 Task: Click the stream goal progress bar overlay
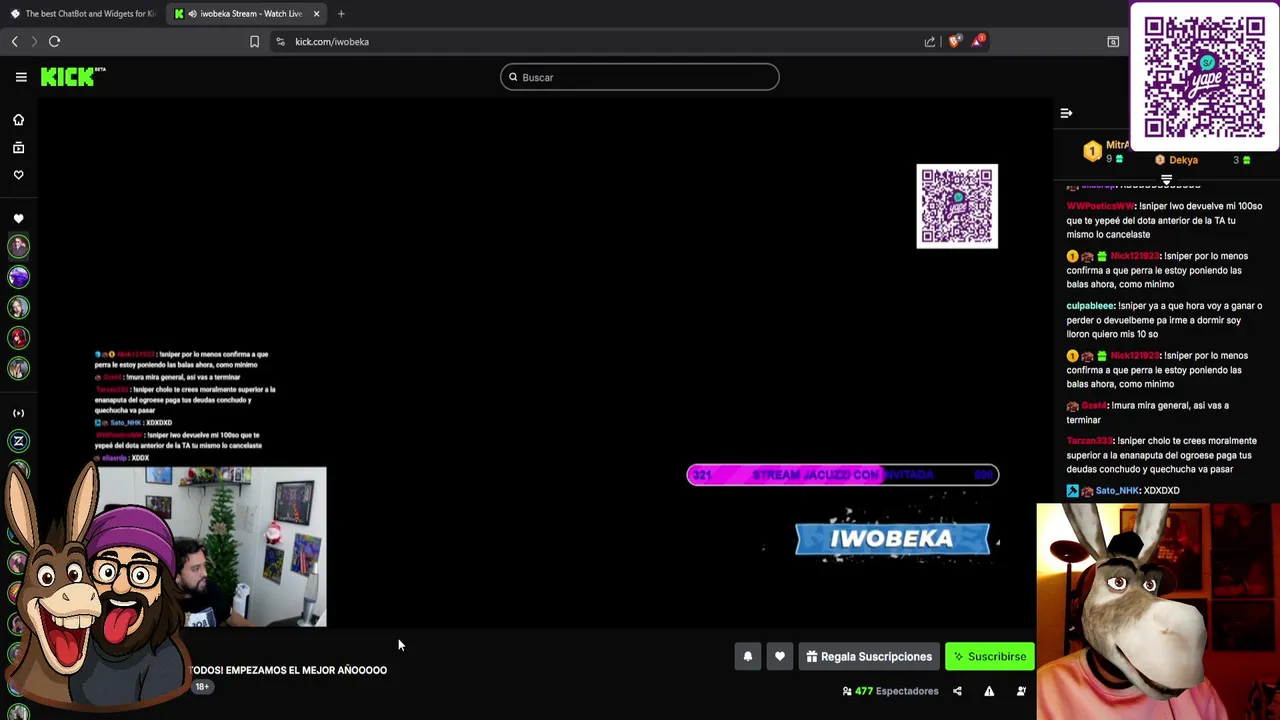click(842, 475)
